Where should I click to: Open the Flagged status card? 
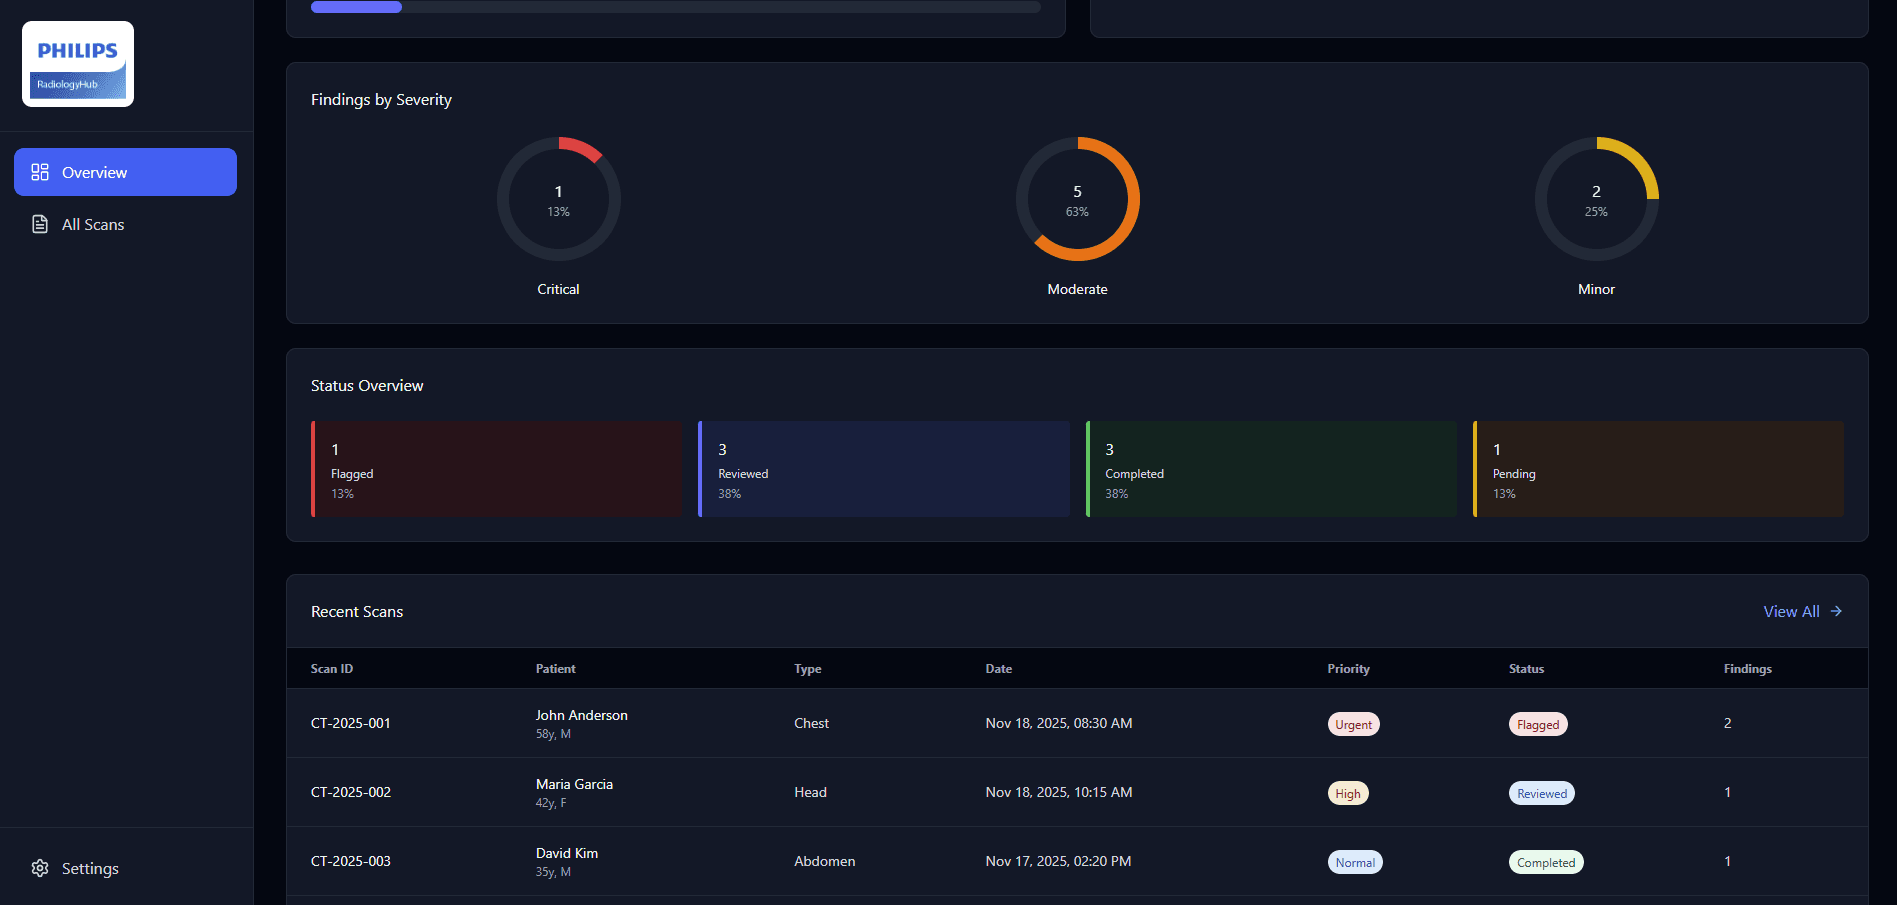click(497, 469)
